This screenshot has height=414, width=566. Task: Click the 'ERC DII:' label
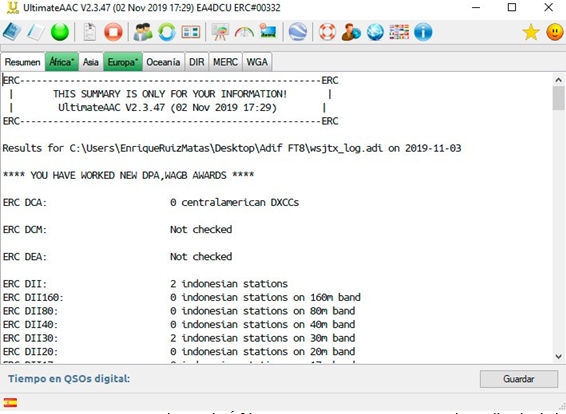coord(25,284)
